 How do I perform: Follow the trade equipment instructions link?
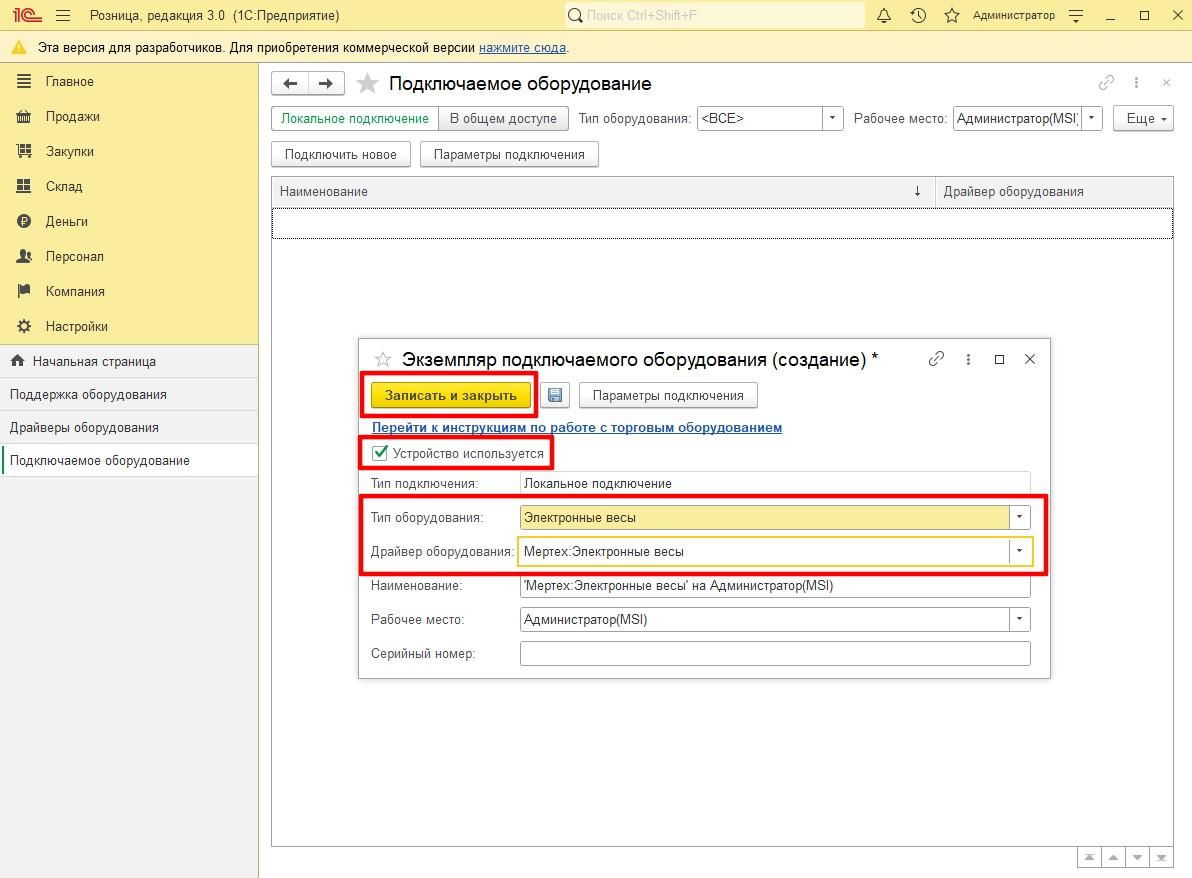pos(577,427)
